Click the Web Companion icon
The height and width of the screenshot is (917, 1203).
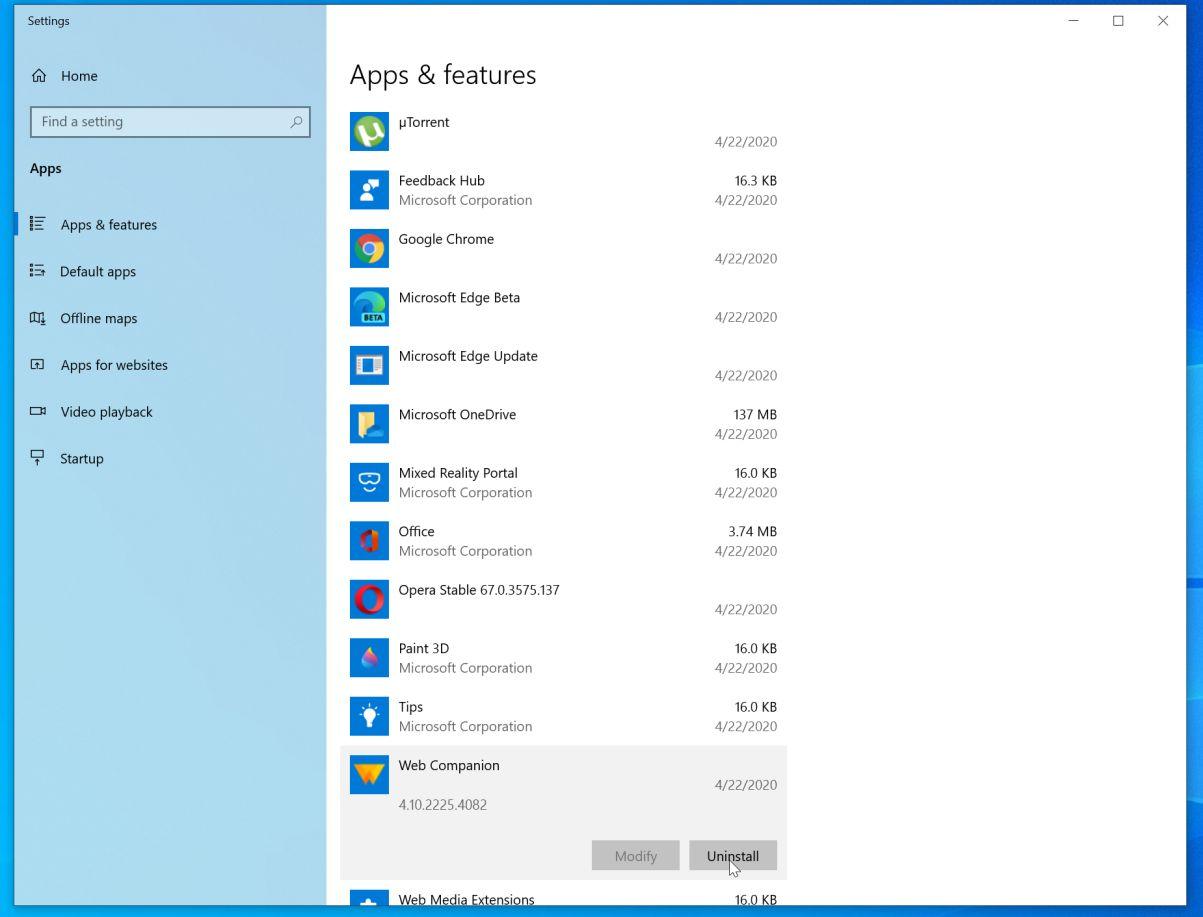coord(369,775)
